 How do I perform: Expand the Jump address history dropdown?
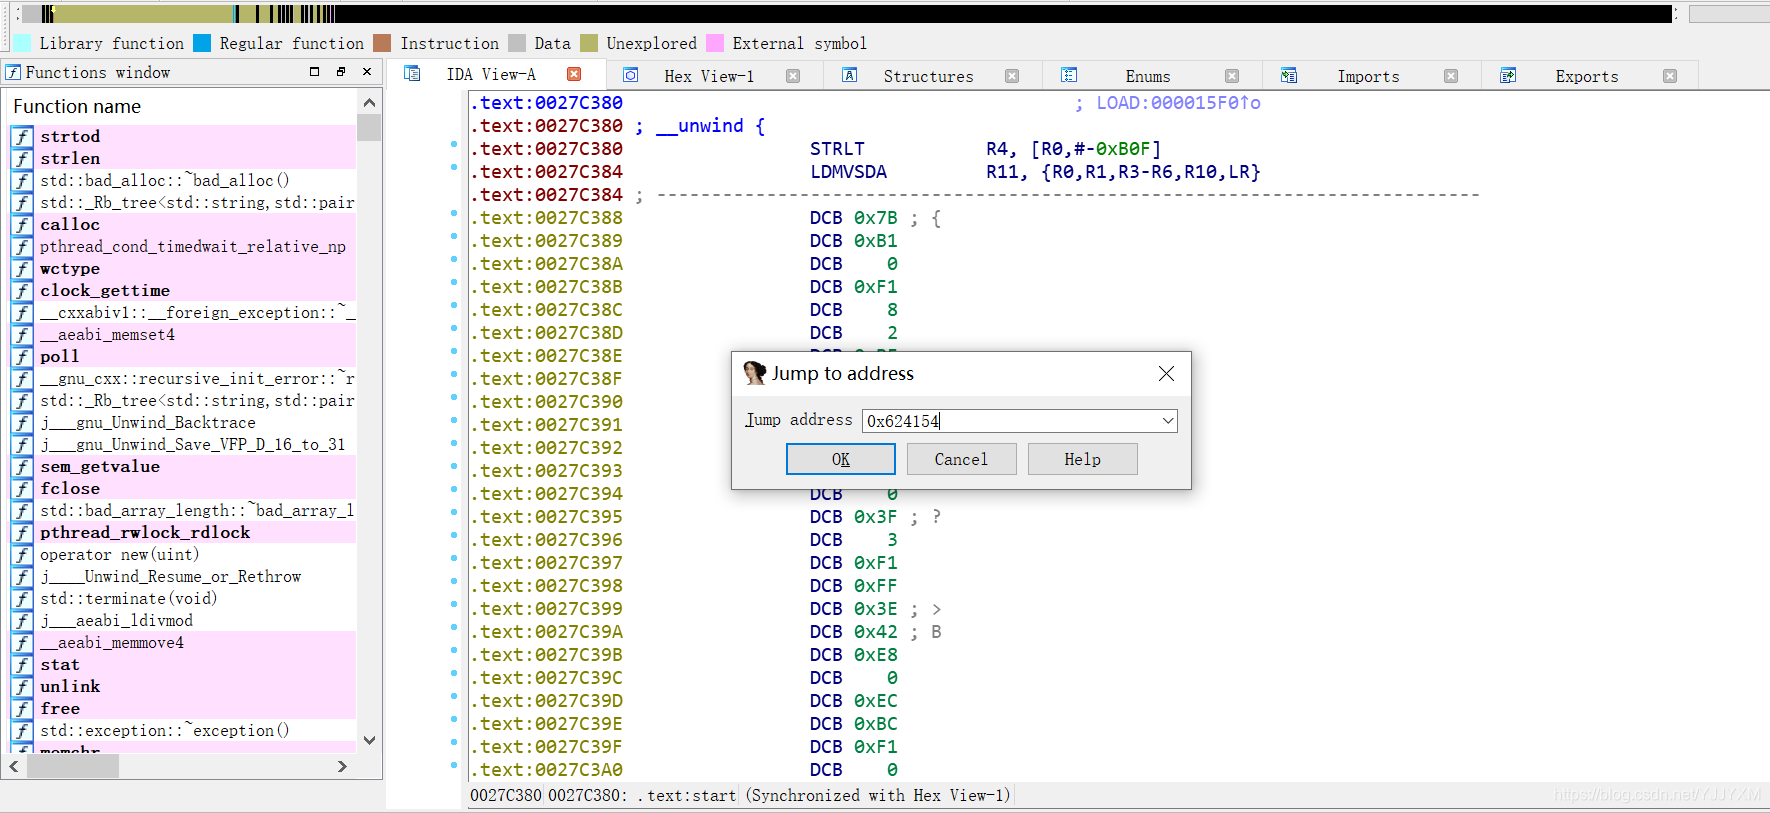click(1168, 421)
